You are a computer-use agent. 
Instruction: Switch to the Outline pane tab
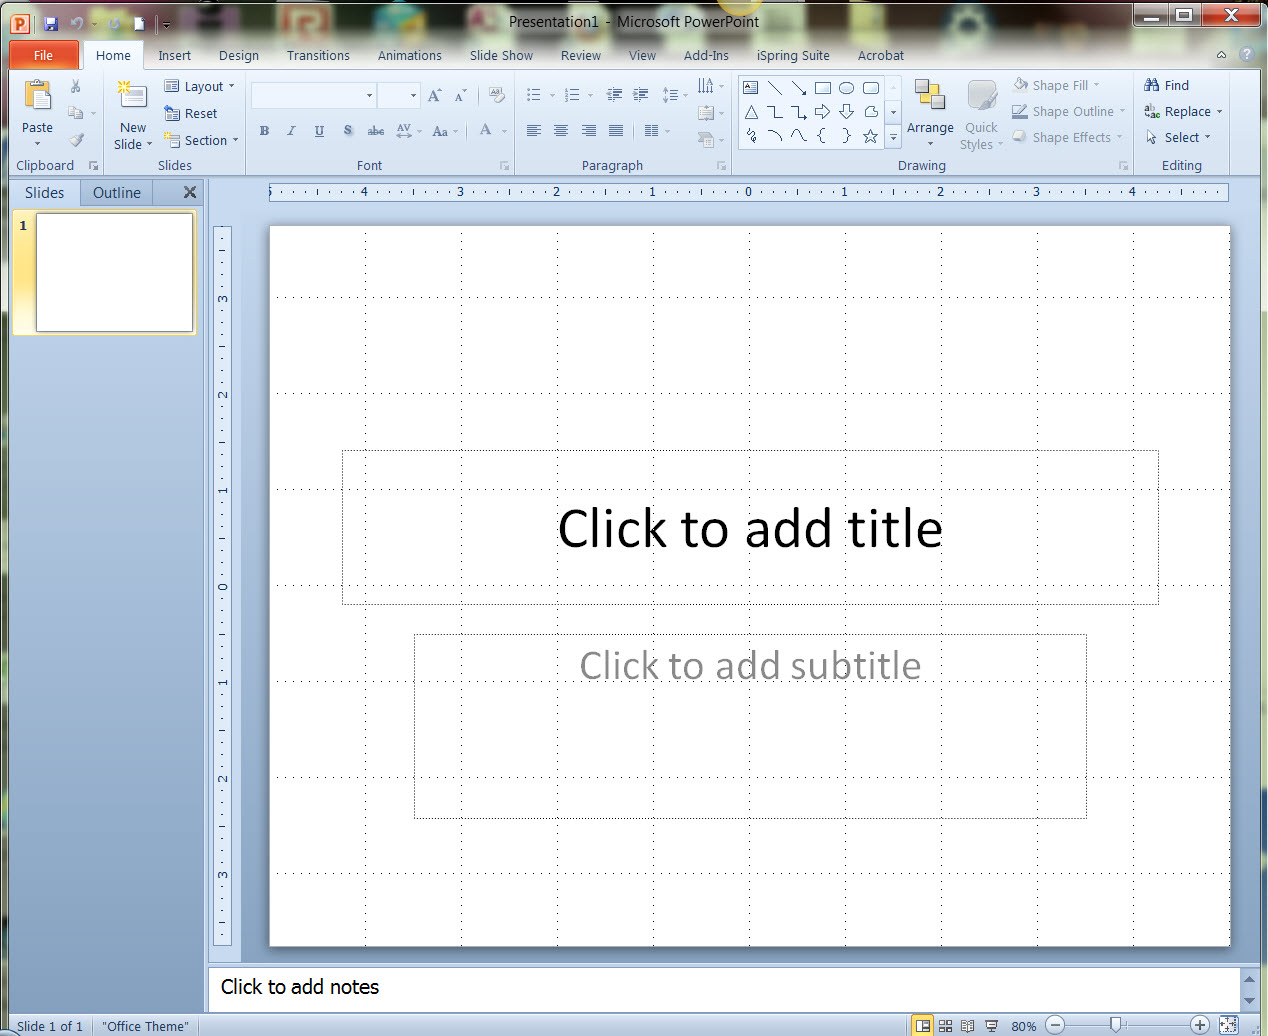point(116,193)
